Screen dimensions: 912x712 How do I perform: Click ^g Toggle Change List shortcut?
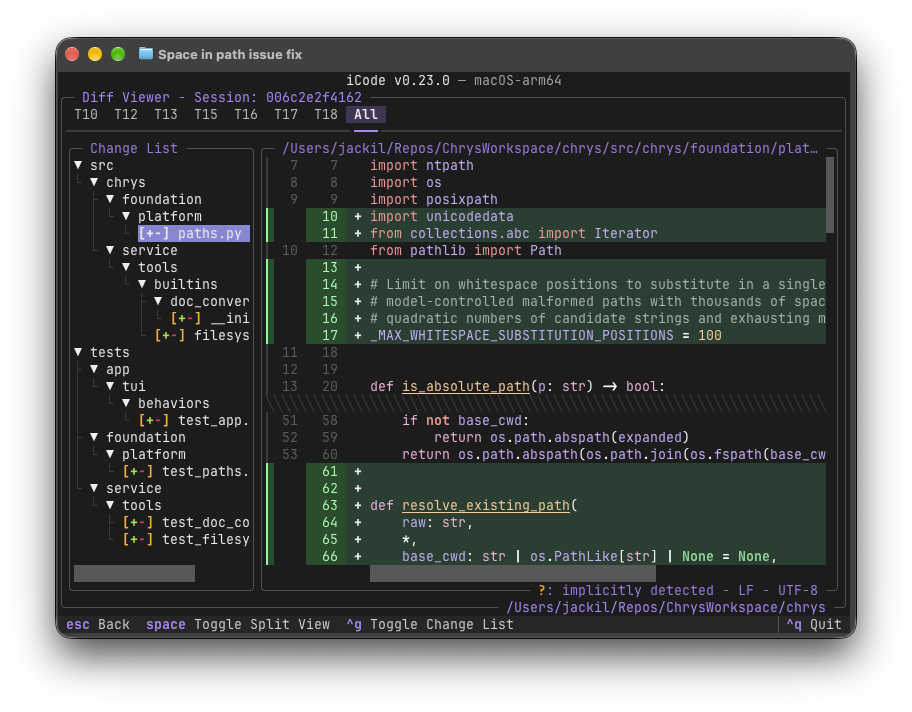tap(430, 624)
